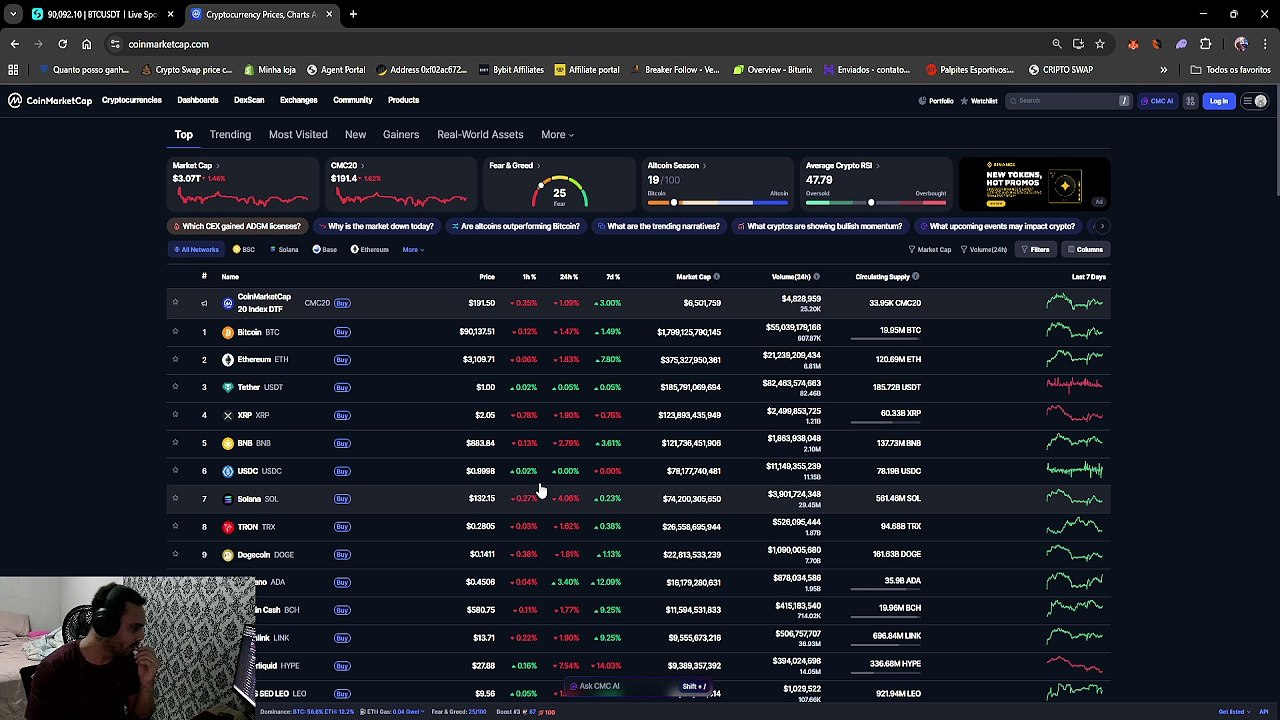Image resolution: width=1280 pixels, height=720 pixels.
Task: Open the Market Cap filter dropdown
Action: point(930,250)
